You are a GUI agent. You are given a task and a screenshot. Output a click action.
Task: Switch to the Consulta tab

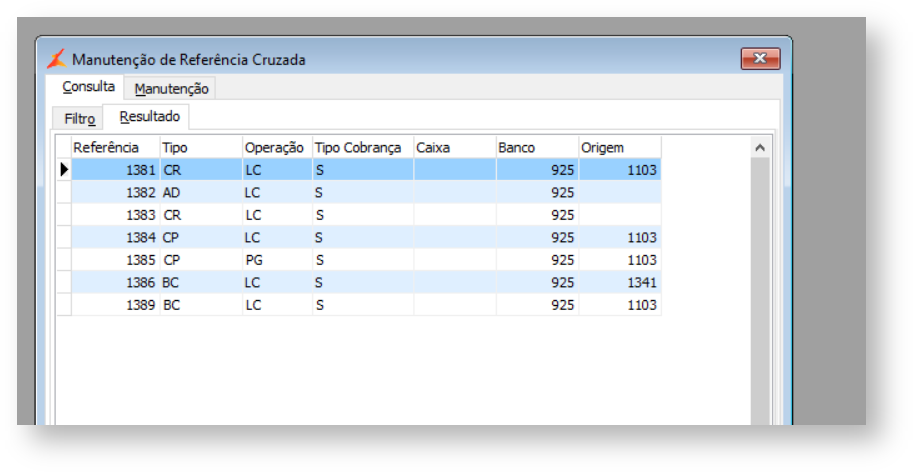click(x=88, y=87)
